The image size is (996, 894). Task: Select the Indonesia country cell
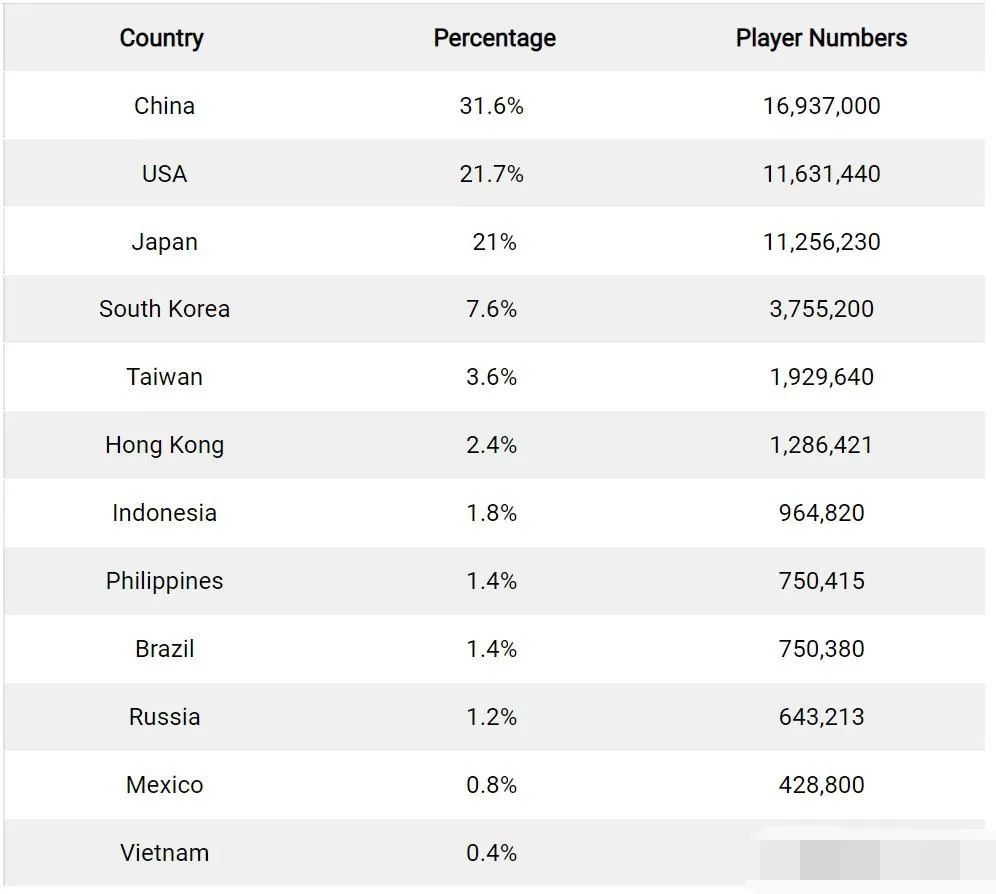point(165,513)
